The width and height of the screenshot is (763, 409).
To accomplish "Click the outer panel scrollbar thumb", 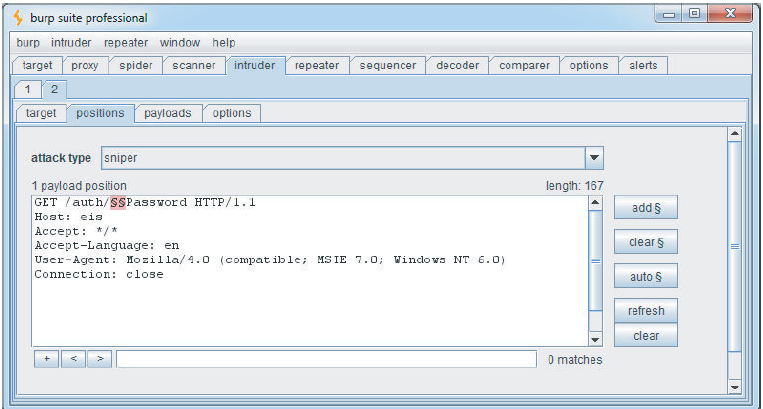I will (734, 247).
